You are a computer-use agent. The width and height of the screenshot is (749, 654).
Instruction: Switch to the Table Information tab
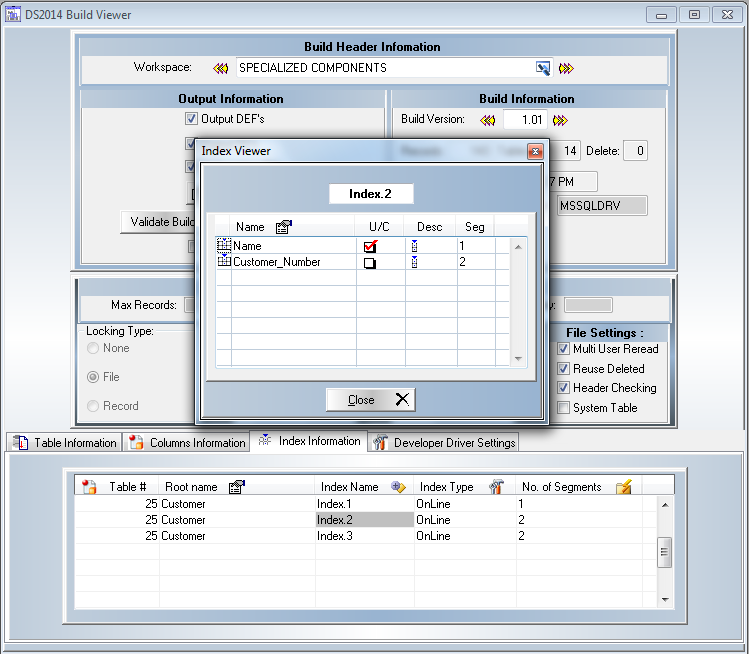point(66,443)
